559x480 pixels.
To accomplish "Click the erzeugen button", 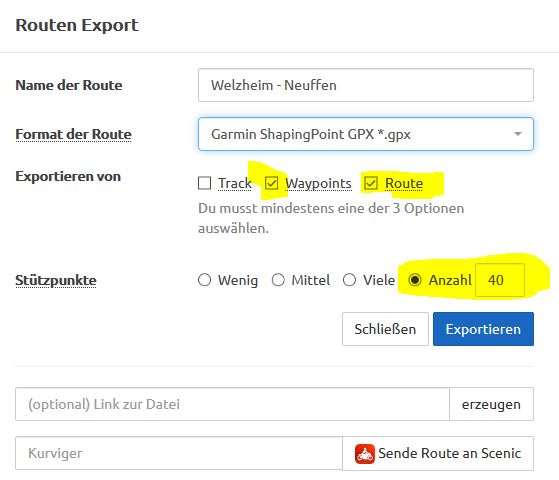I will click(x=491, y=404).
